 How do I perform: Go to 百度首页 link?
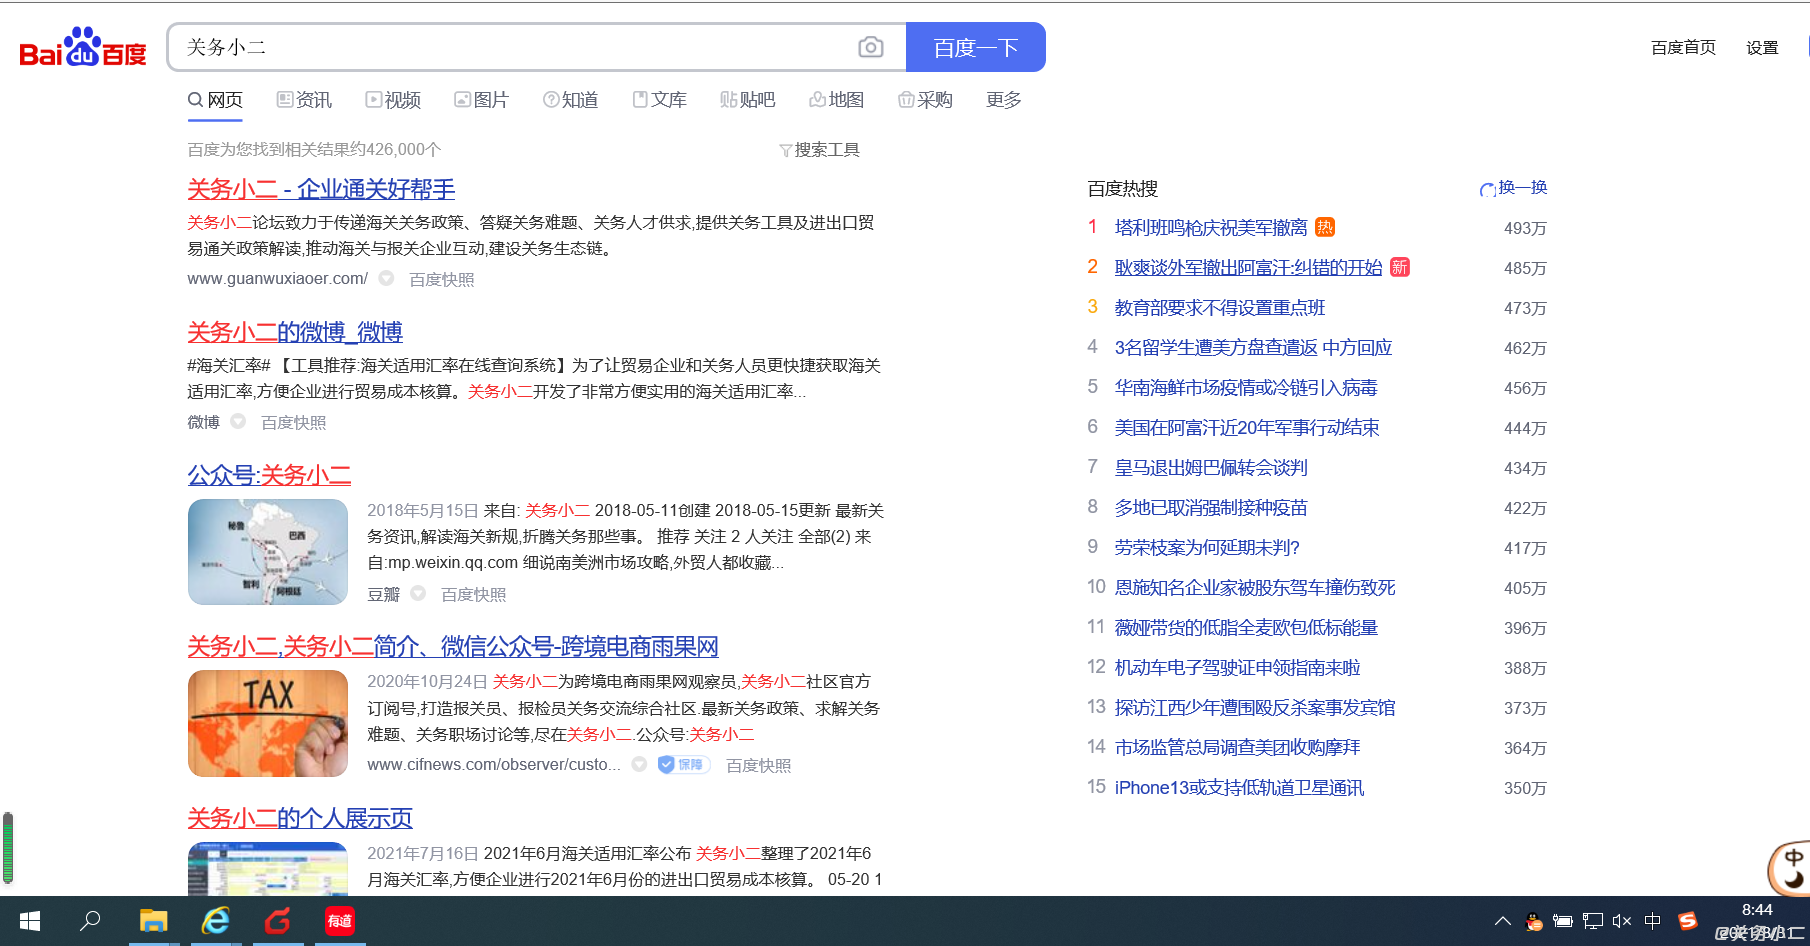(x=1683, y=47)
